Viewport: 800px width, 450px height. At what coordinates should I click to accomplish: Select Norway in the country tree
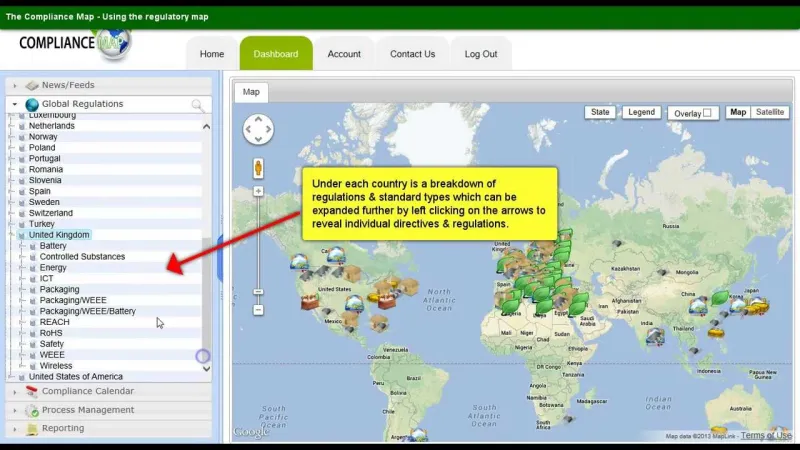point(43,137)
